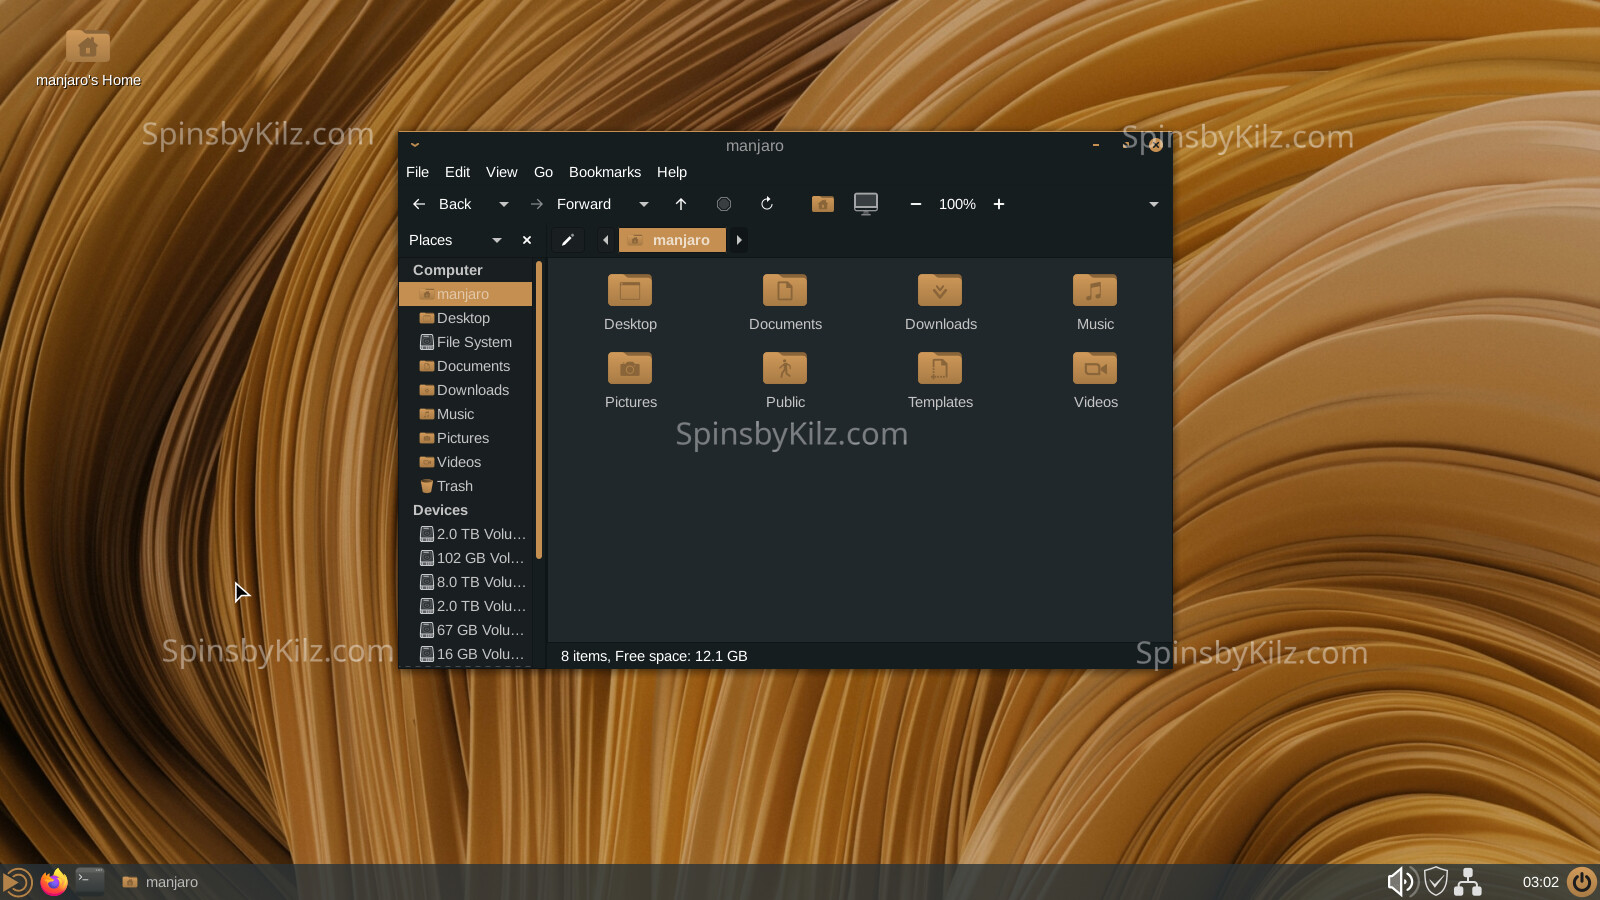Click the sidebar vertical scrollbar

[539, 410]
